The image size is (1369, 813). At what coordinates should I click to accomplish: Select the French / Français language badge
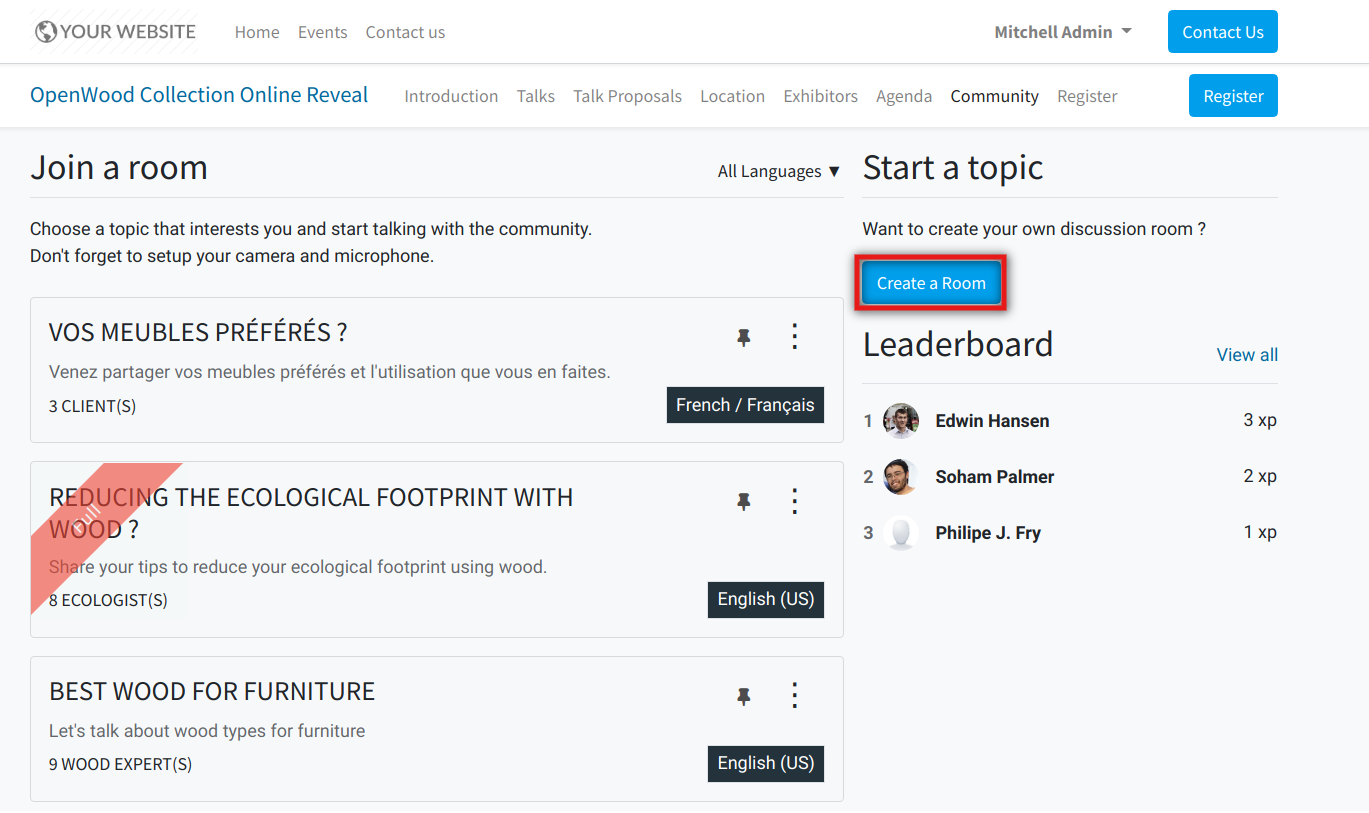point(745,405)
